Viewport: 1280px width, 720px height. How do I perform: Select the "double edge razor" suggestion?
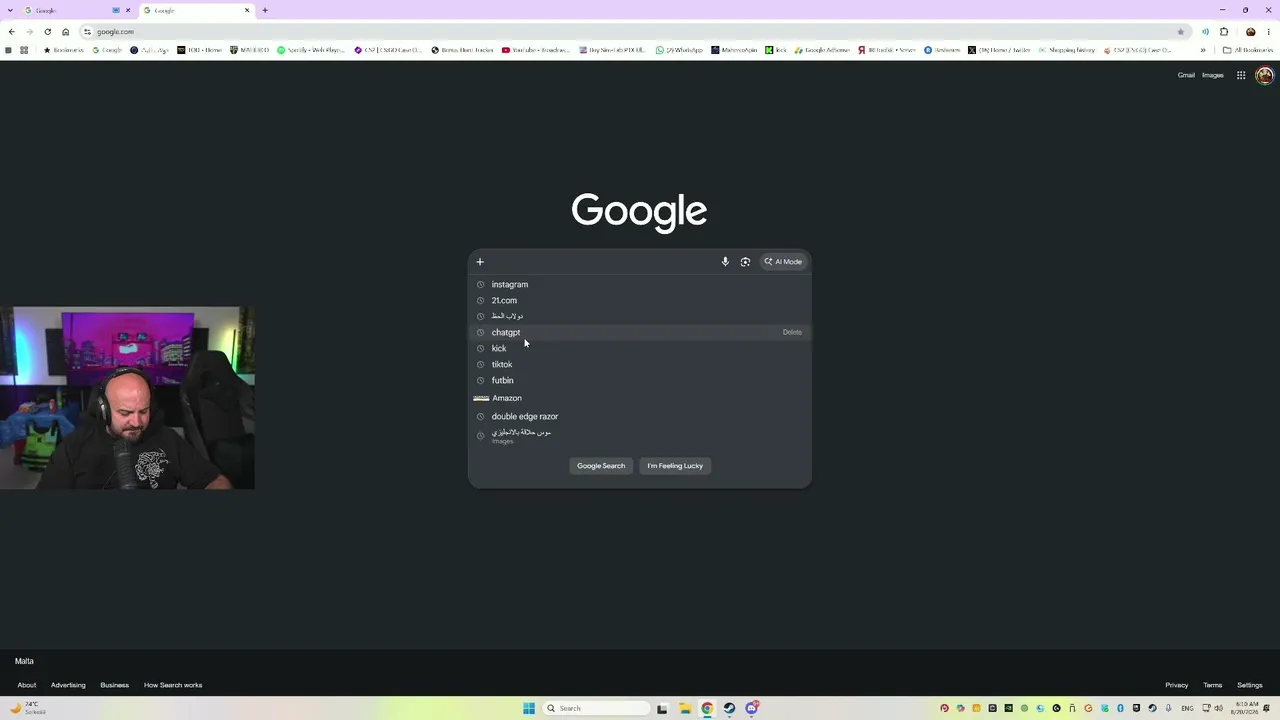(640, 416)
